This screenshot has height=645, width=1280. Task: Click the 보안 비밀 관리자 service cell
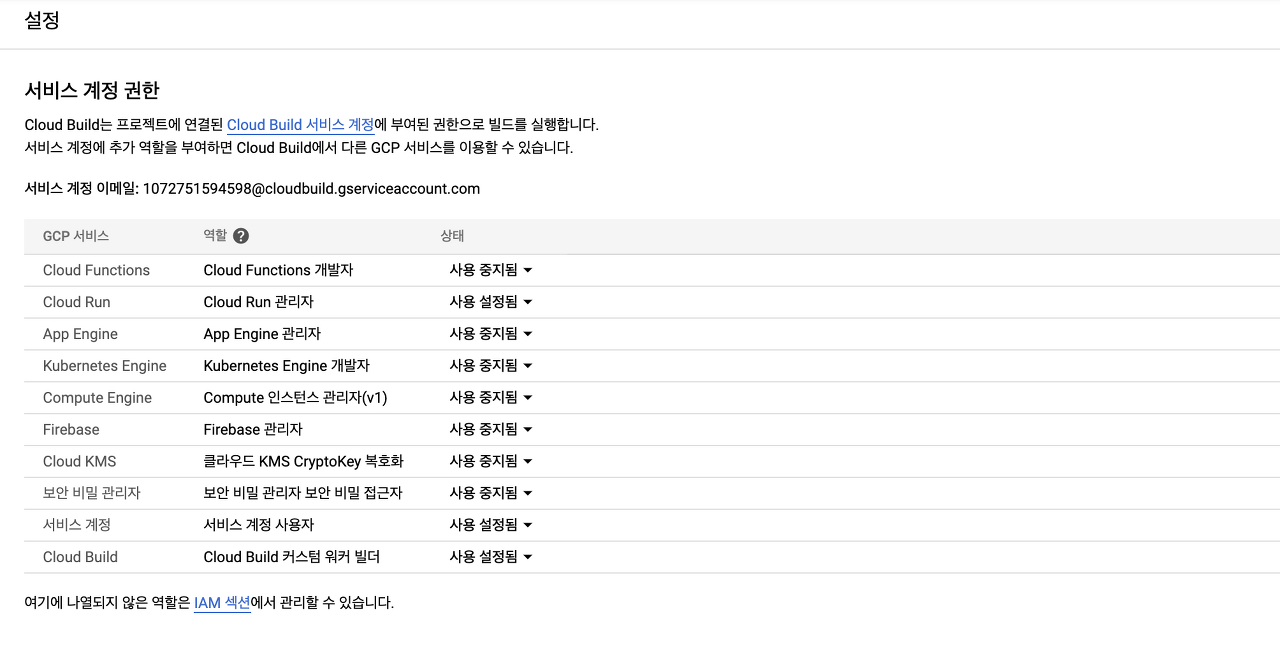[92, 493]
